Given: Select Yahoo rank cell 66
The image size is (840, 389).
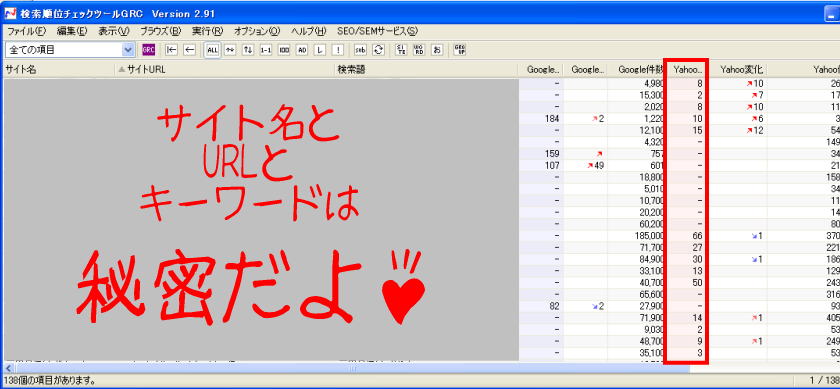Looking at the screenshot, I should [x=697, y=235].
